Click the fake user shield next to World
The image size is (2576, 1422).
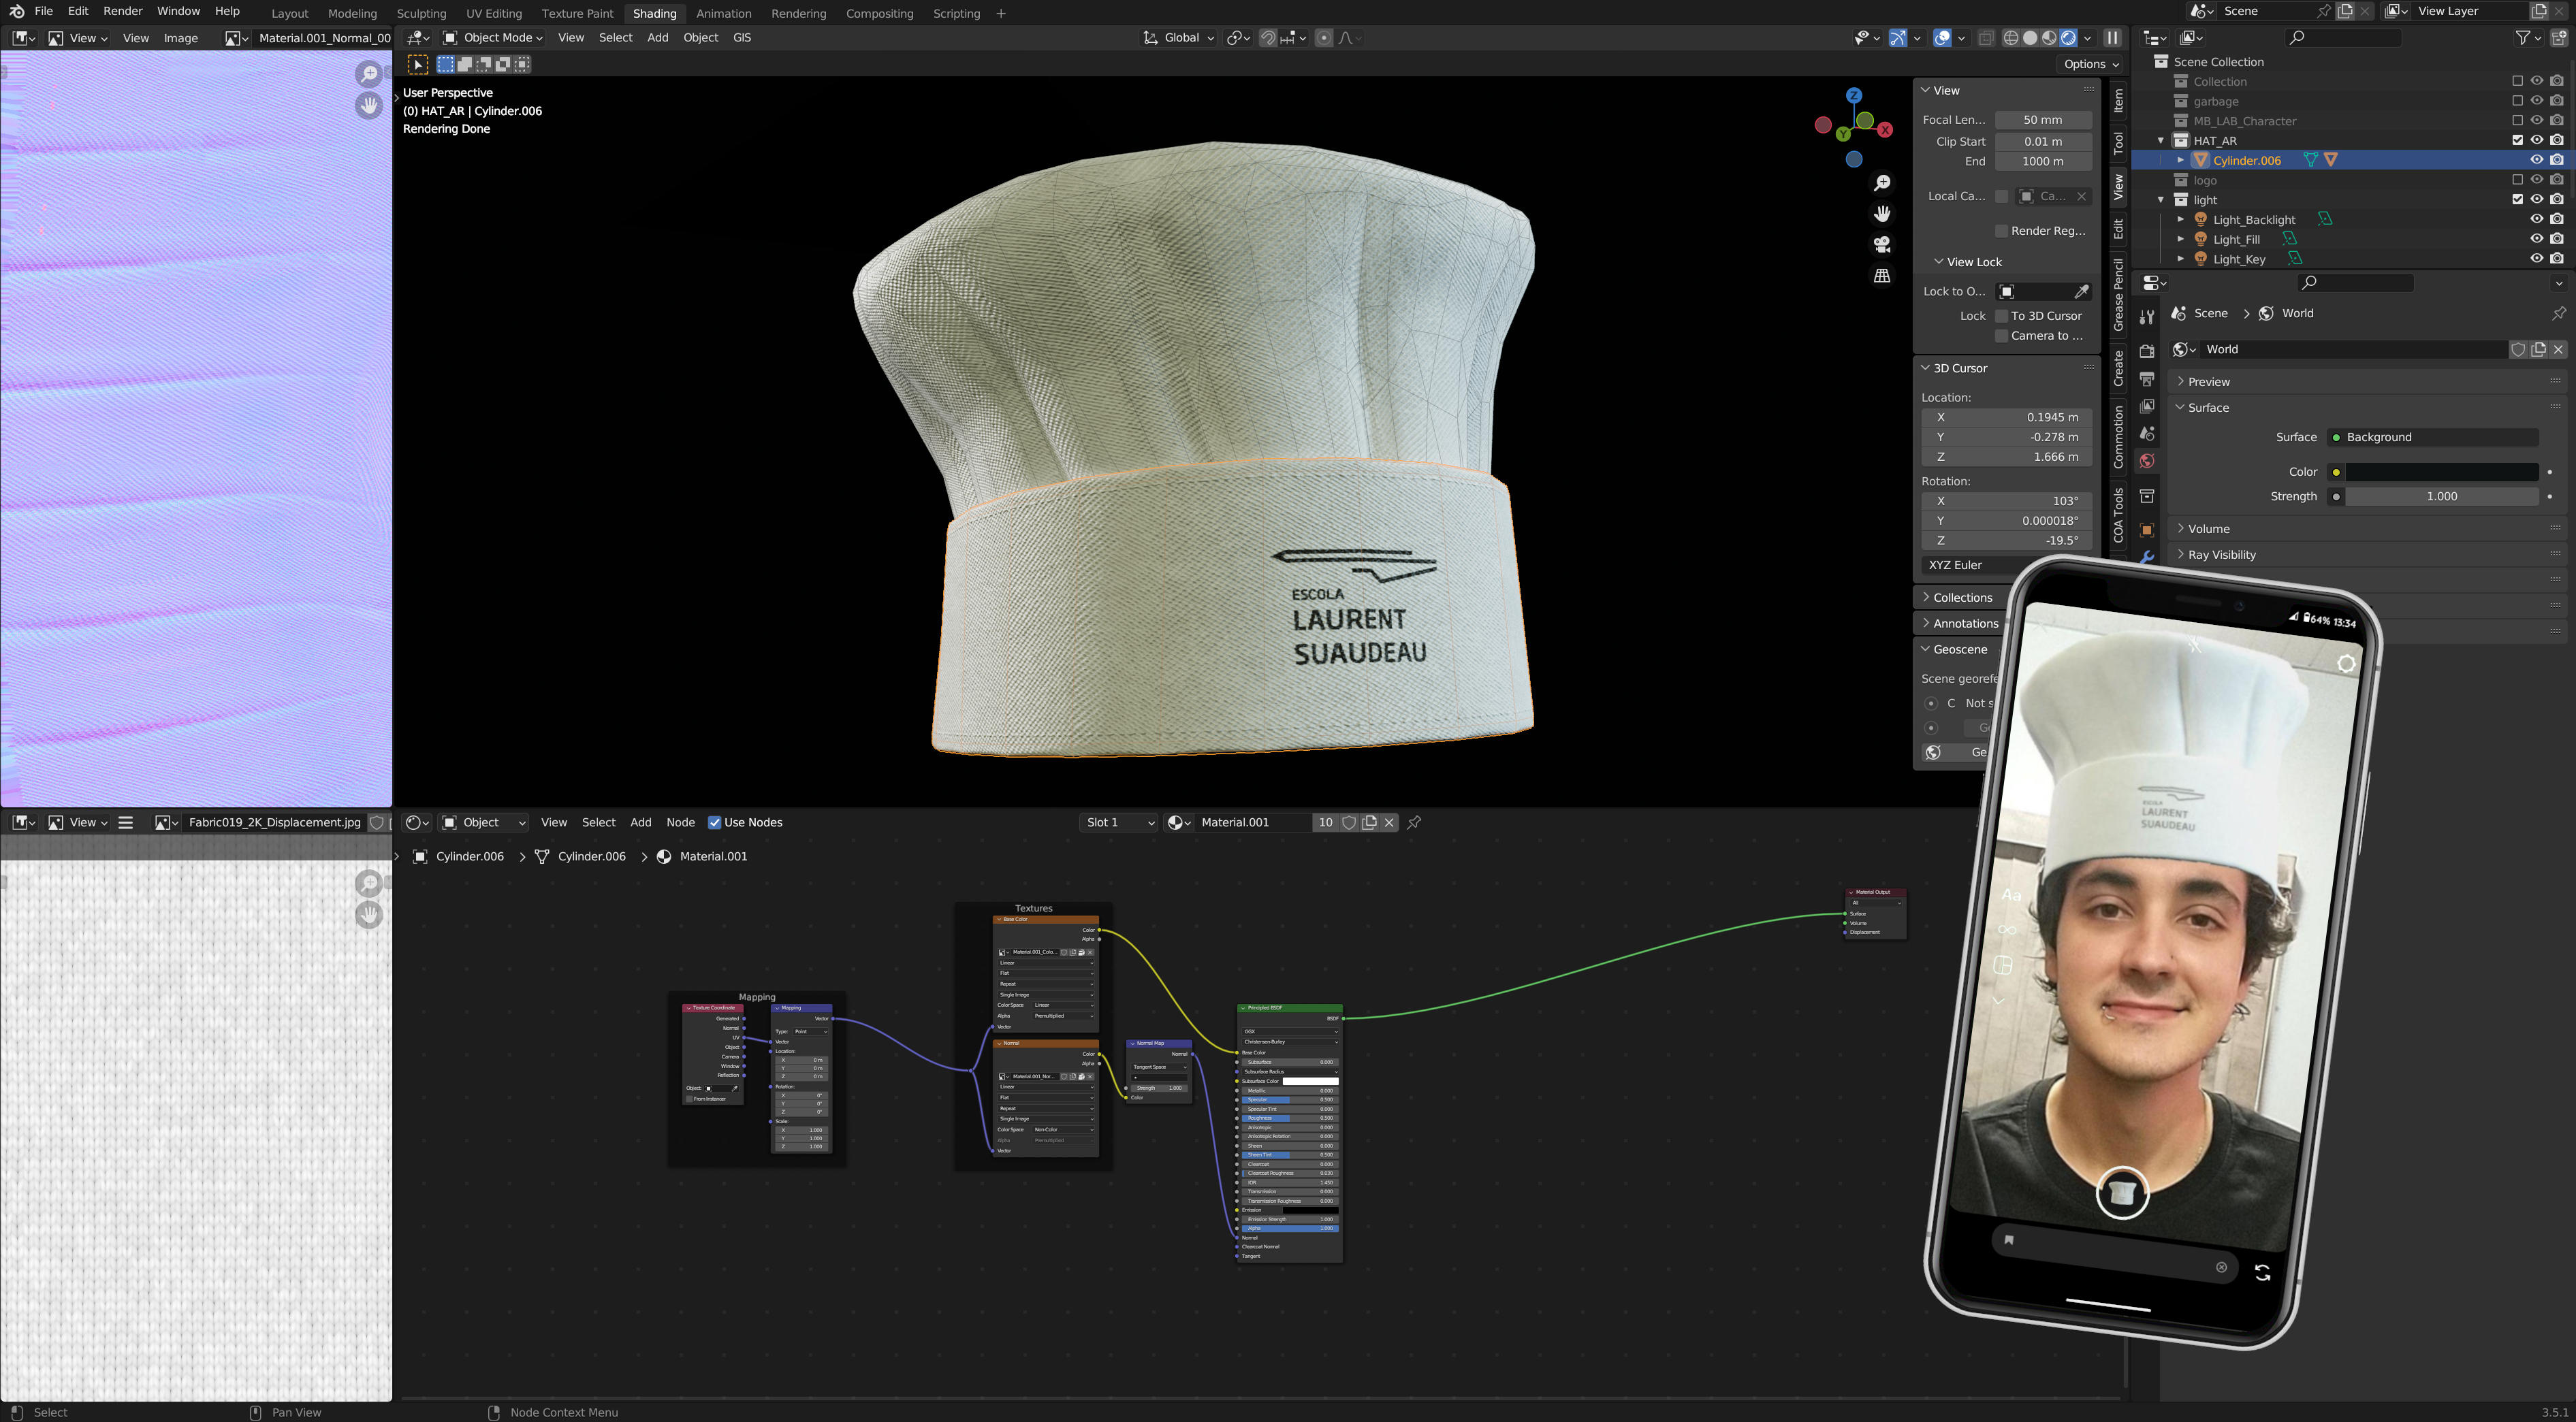2518,349
